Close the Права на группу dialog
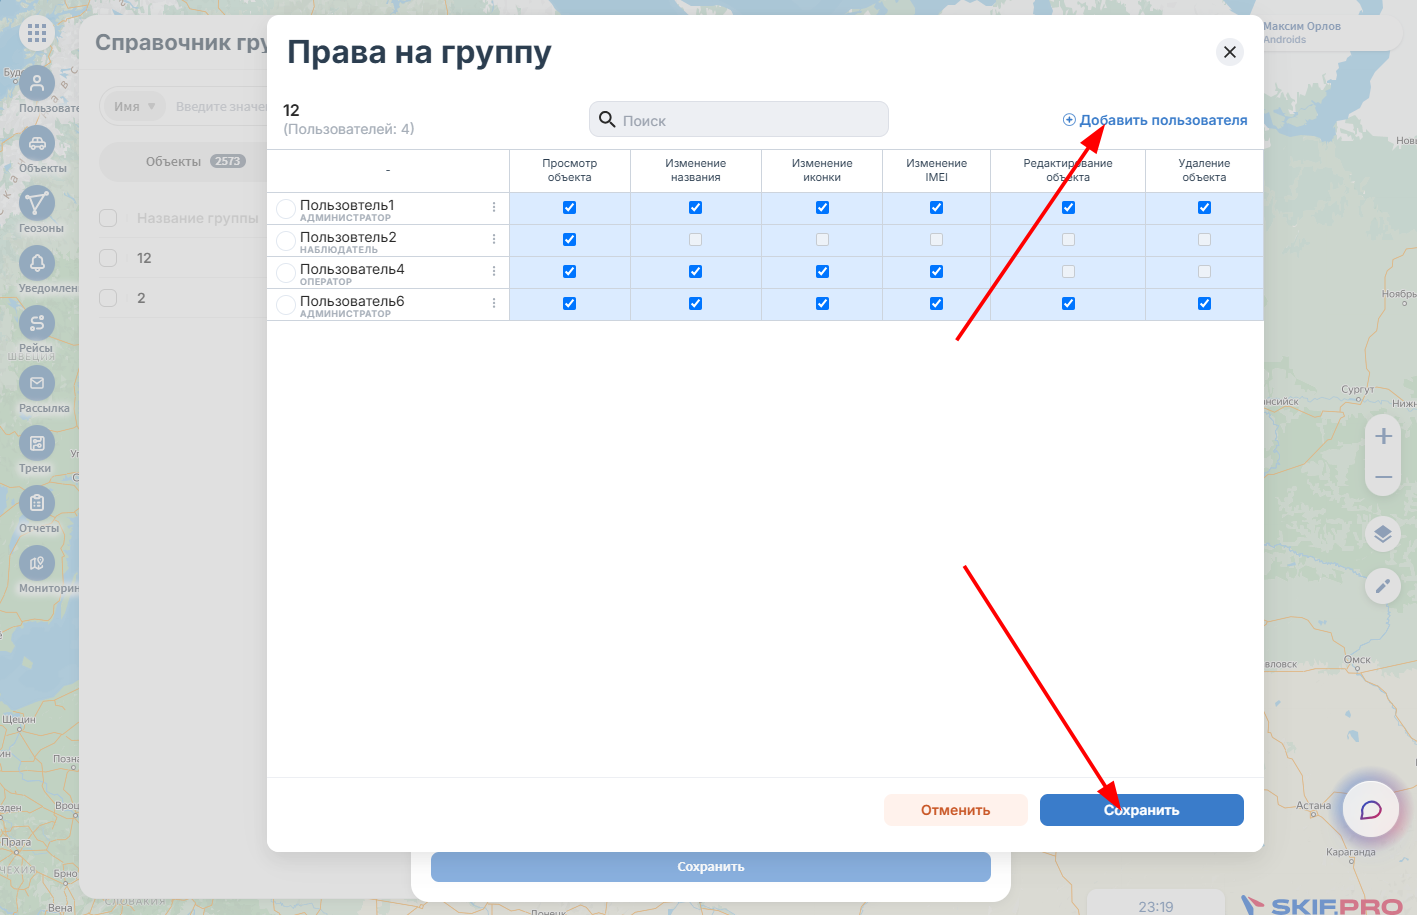 coord(1230,52)
